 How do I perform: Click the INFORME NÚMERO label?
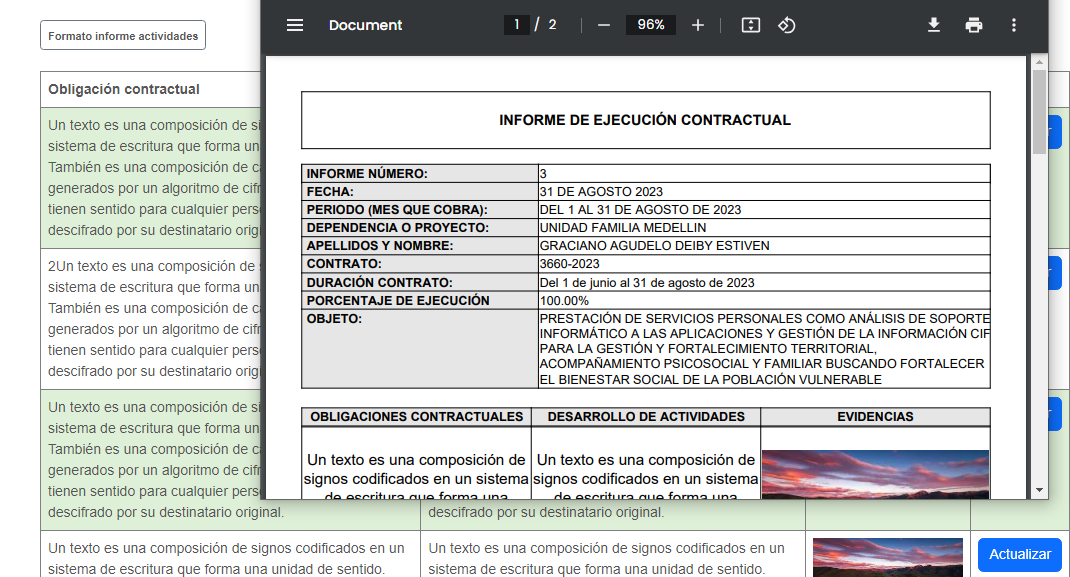click(x=367, y=174)
